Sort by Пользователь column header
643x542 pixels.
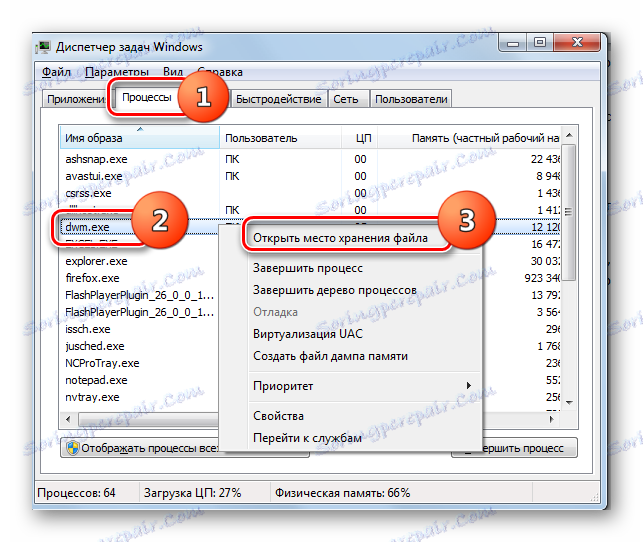[x=280, y=138]
